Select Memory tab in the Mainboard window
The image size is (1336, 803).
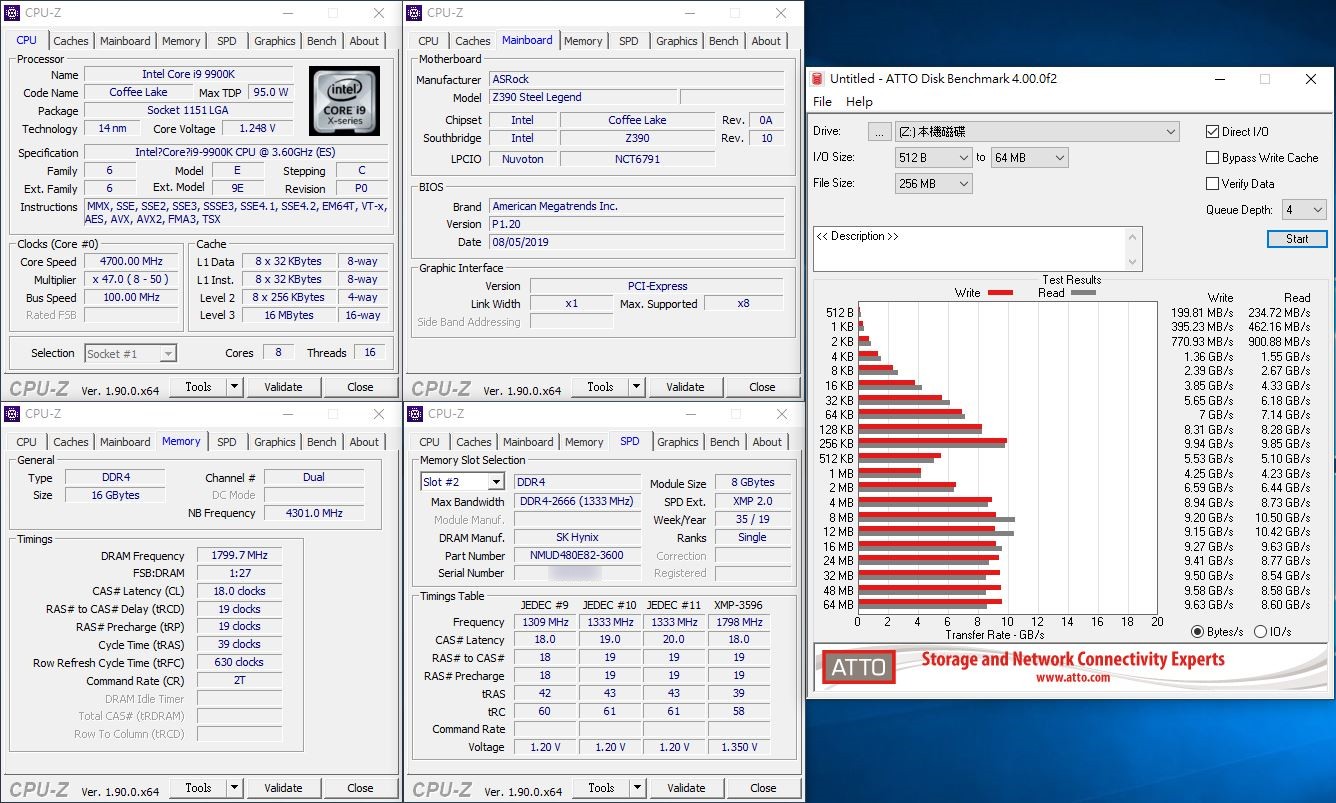[x=583, y=41]
